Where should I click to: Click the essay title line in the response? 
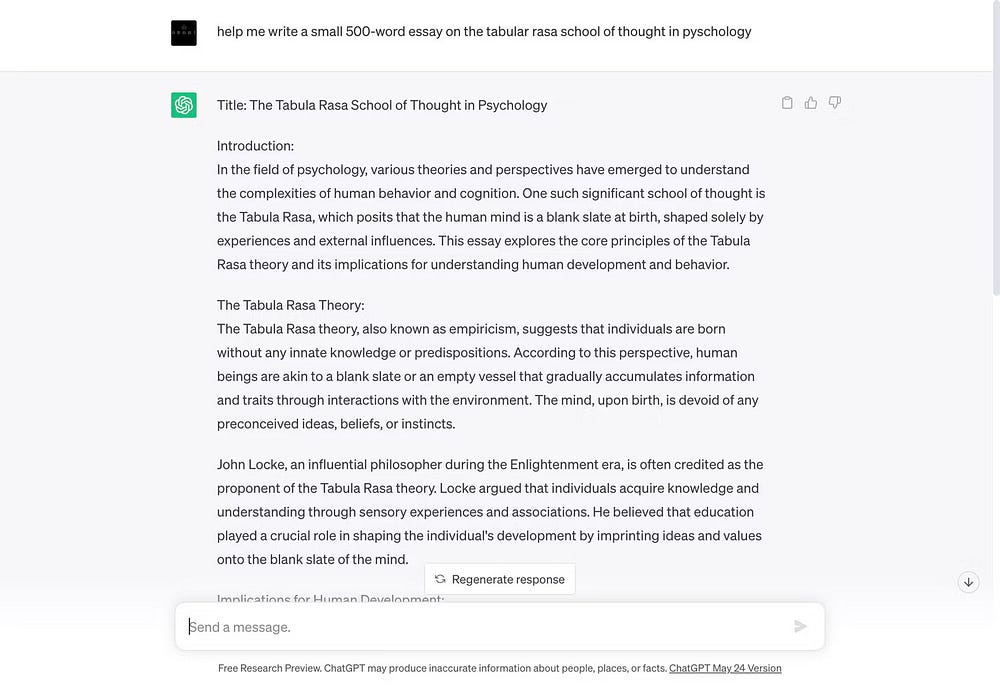(x=382, y=105)
